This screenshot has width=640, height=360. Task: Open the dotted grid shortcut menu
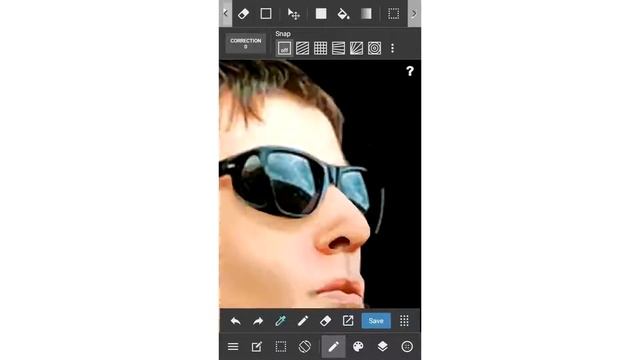pyautogui.click(x=404, y=321)
